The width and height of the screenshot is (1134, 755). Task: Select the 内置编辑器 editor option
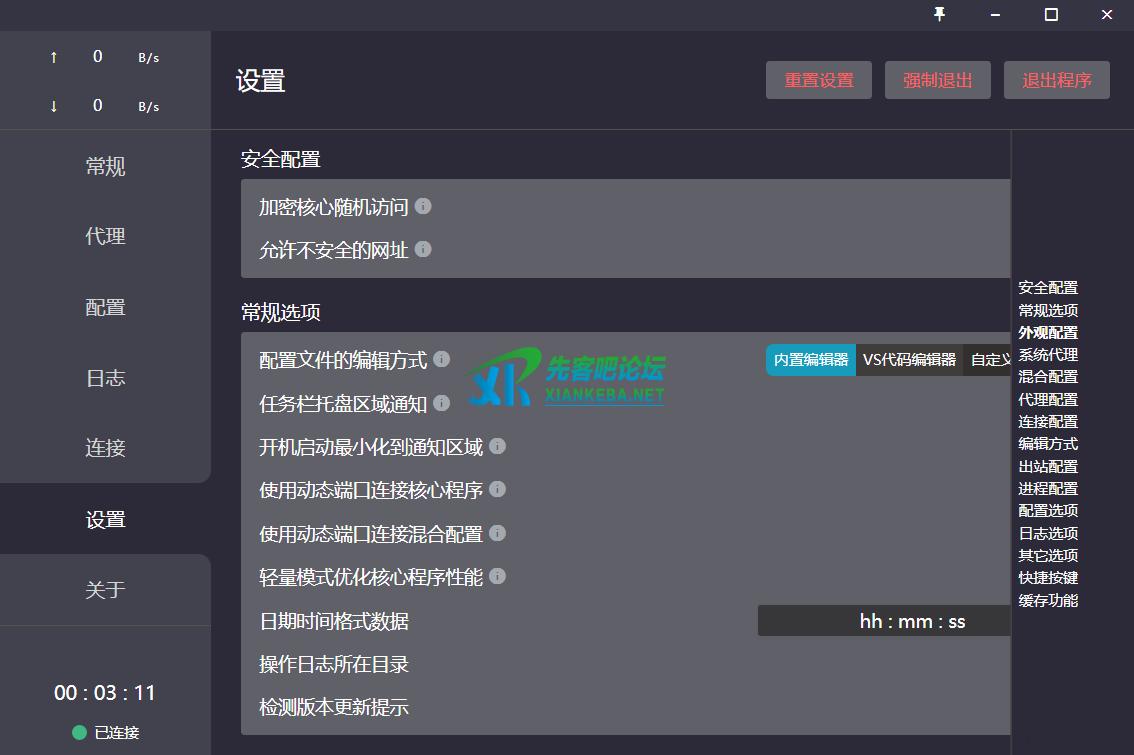(811, 360)
